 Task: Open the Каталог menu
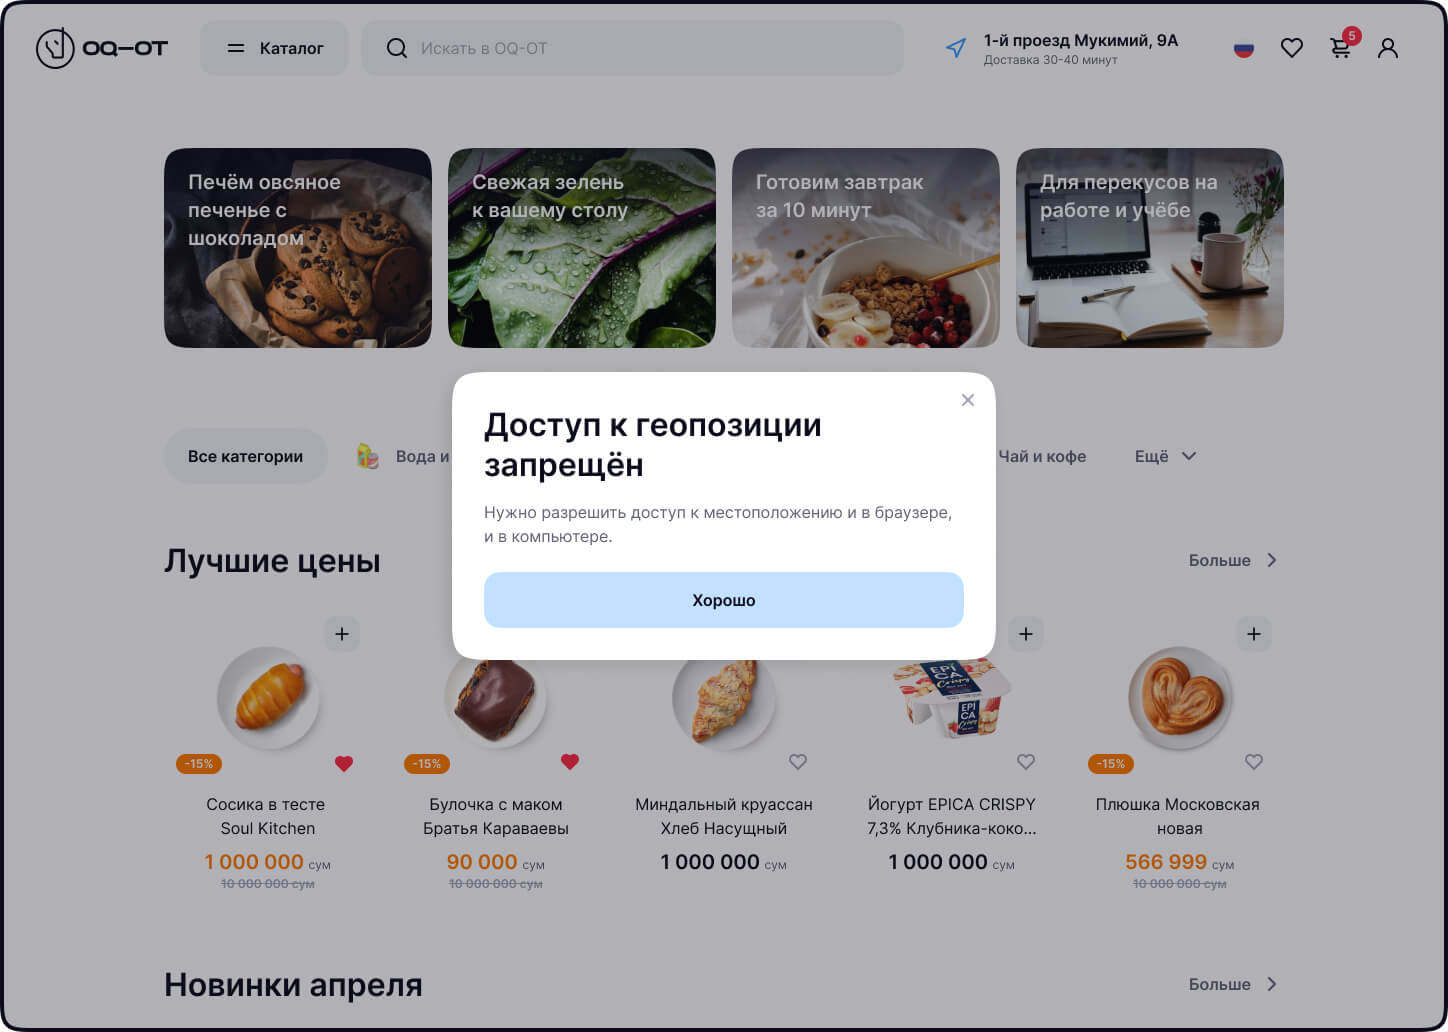pyautogui.click(x=275, y=48)
